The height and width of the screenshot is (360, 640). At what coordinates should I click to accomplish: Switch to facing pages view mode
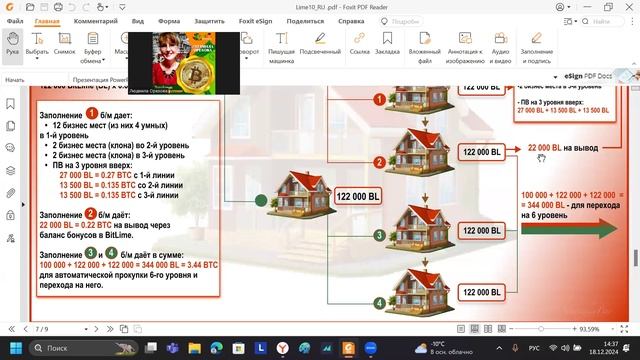488,329
